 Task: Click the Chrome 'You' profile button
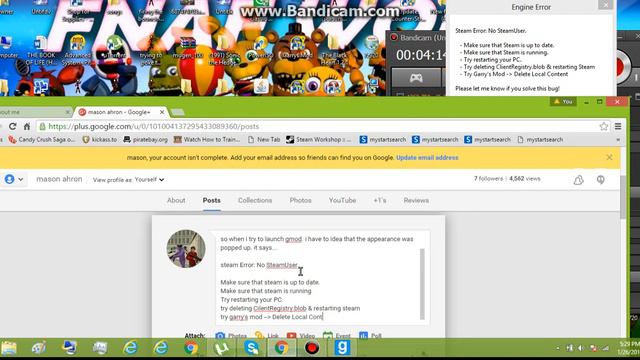coord(563,102)
